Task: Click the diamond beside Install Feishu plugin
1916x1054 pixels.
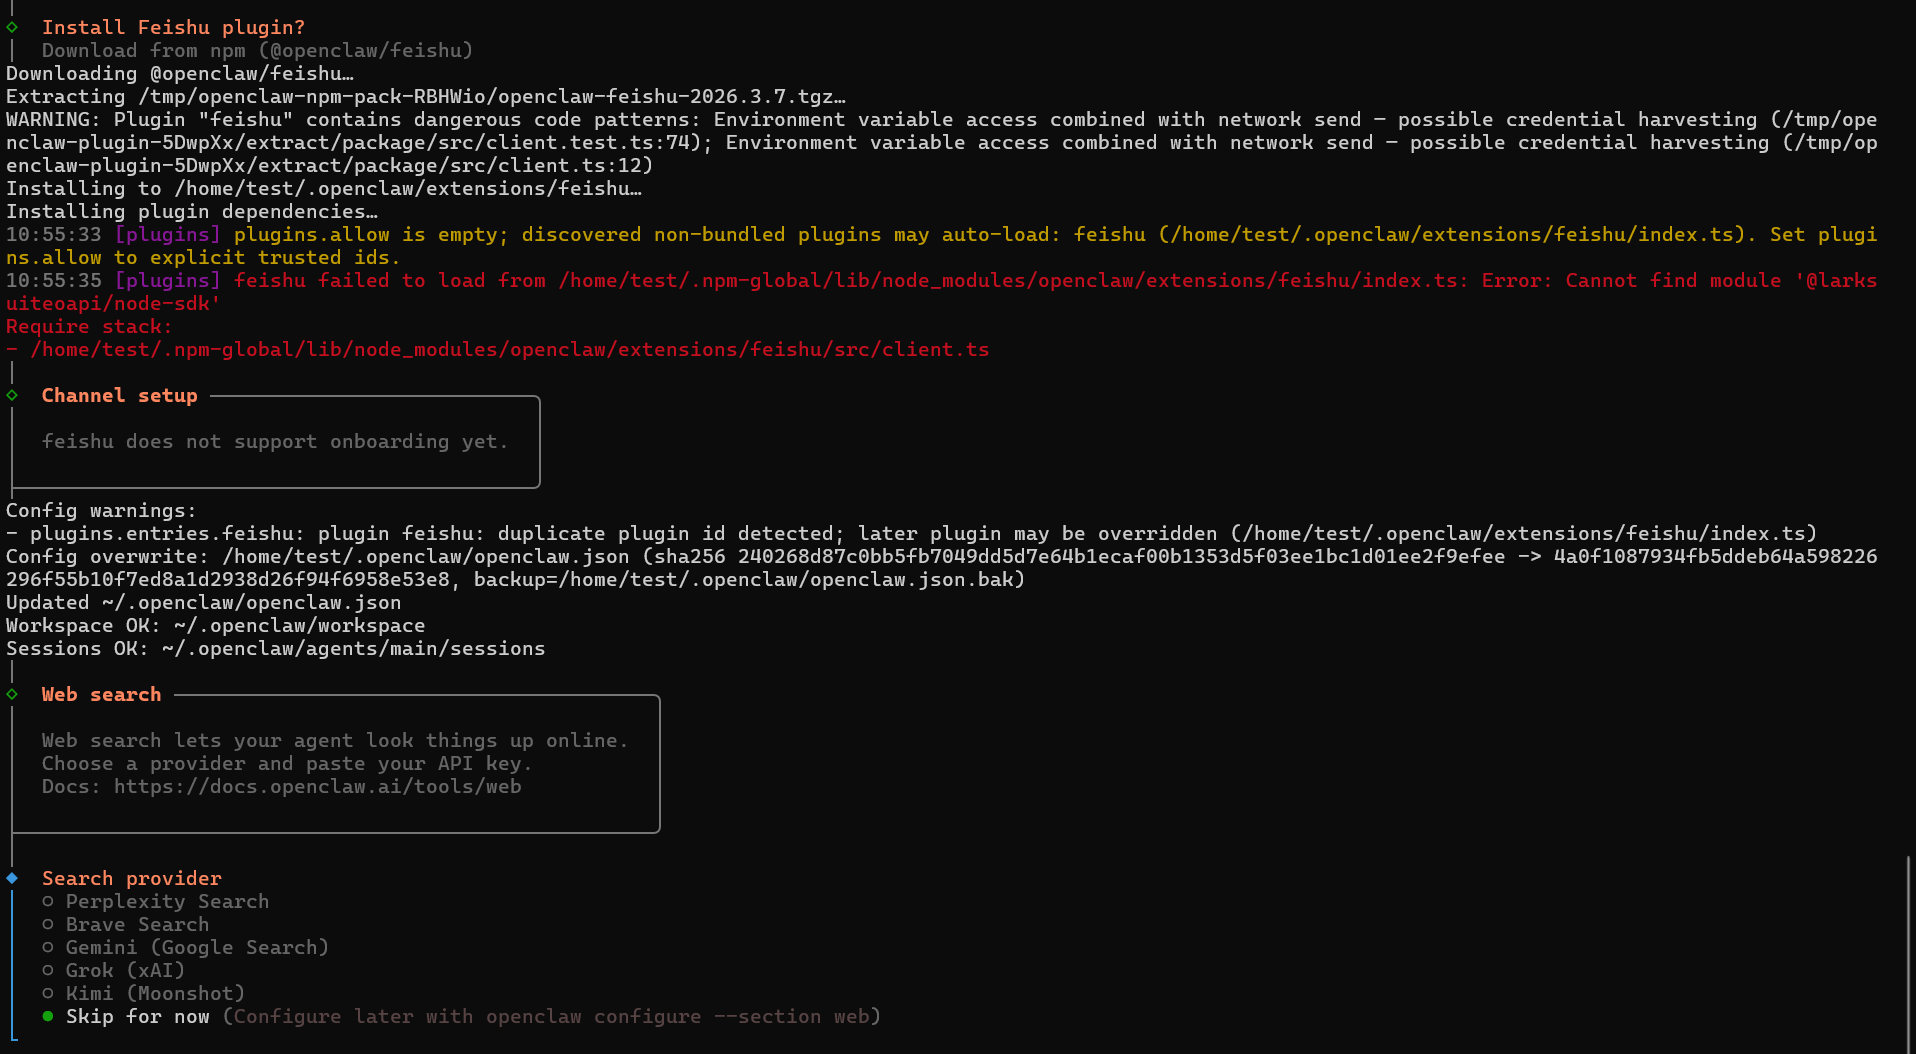Action: point(12,27)
